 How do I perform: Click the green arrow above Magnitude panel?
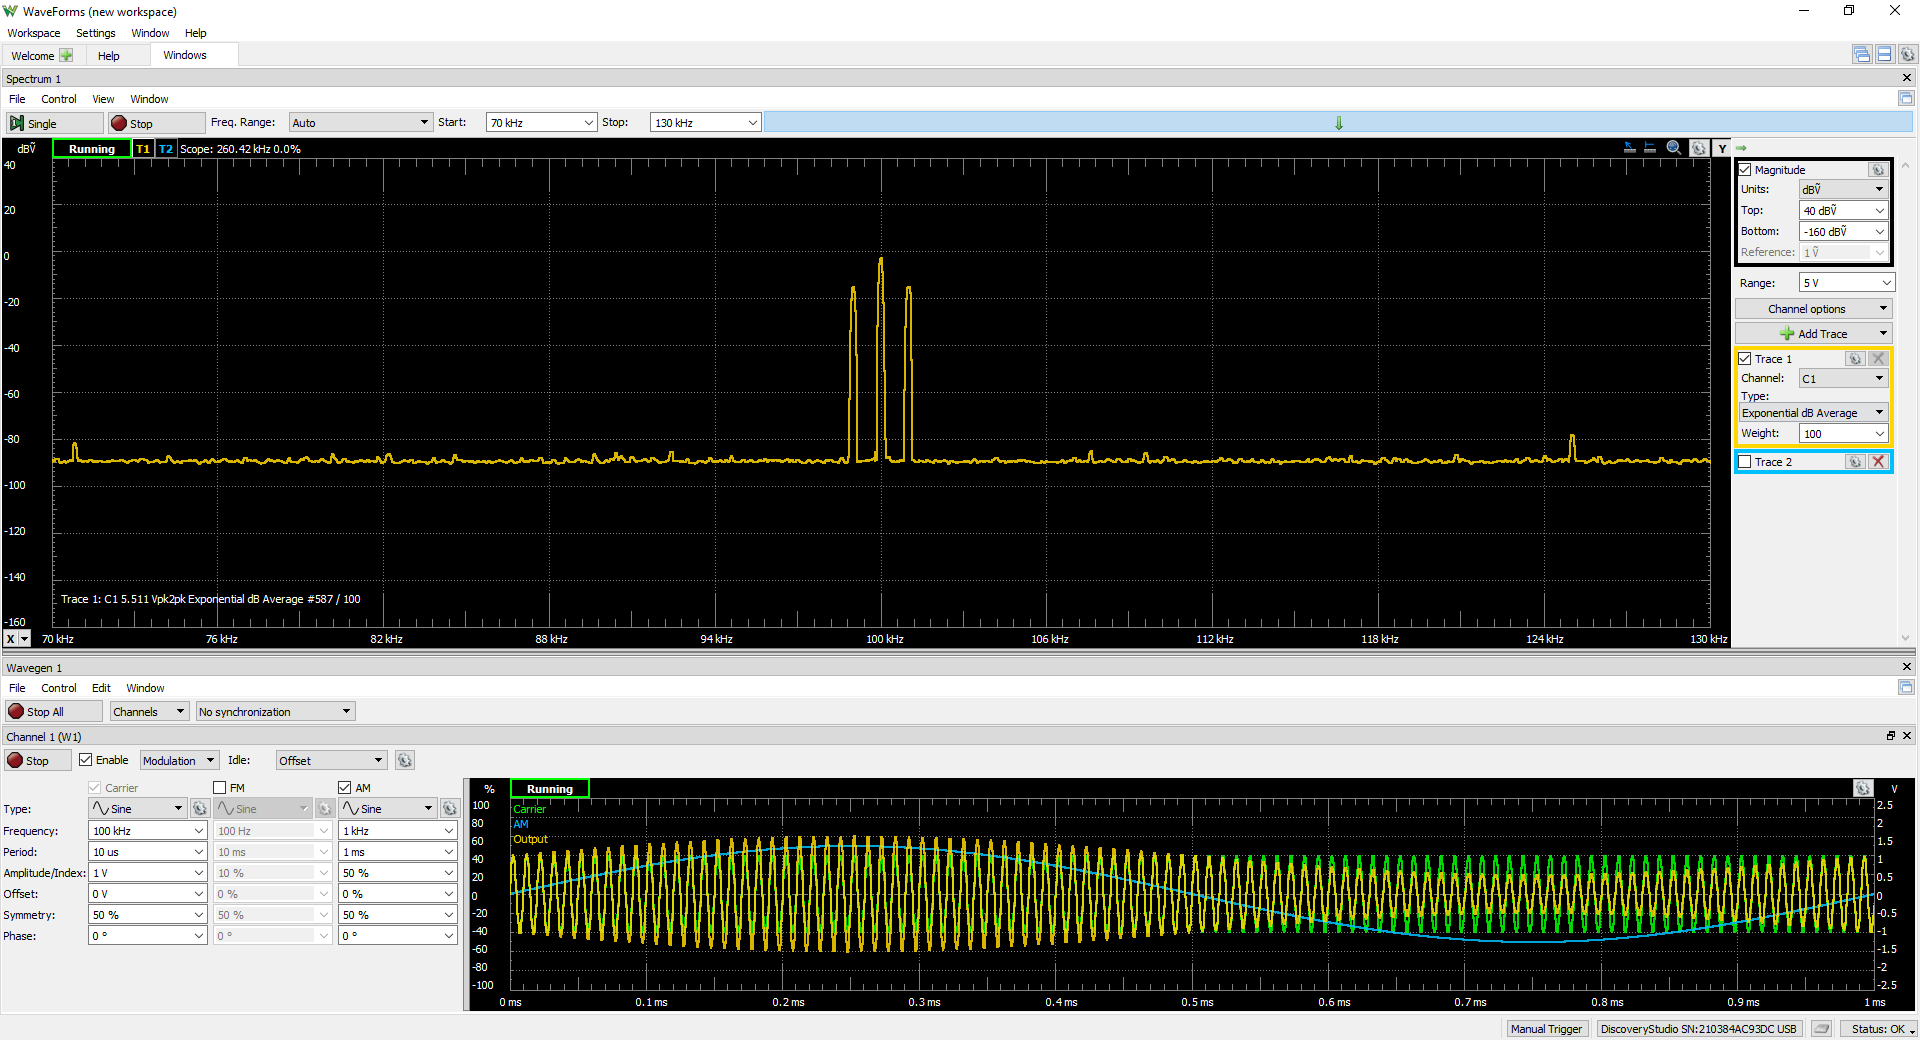click(1741, 148)
